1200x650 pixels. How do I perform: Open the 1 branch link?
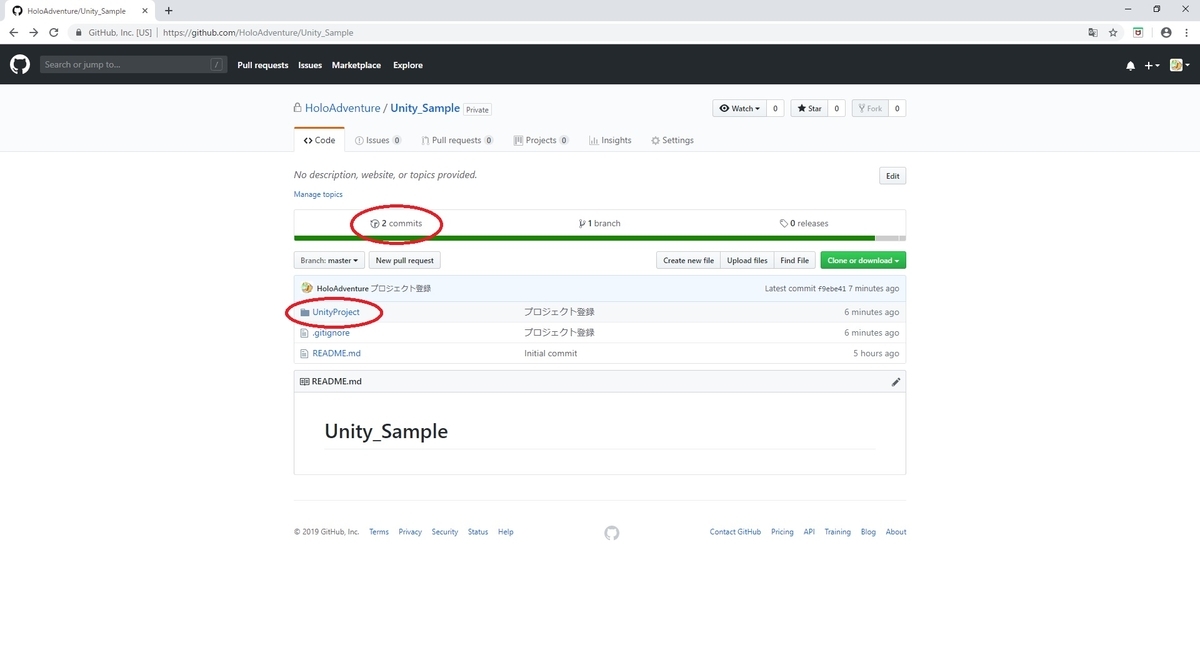599,223
